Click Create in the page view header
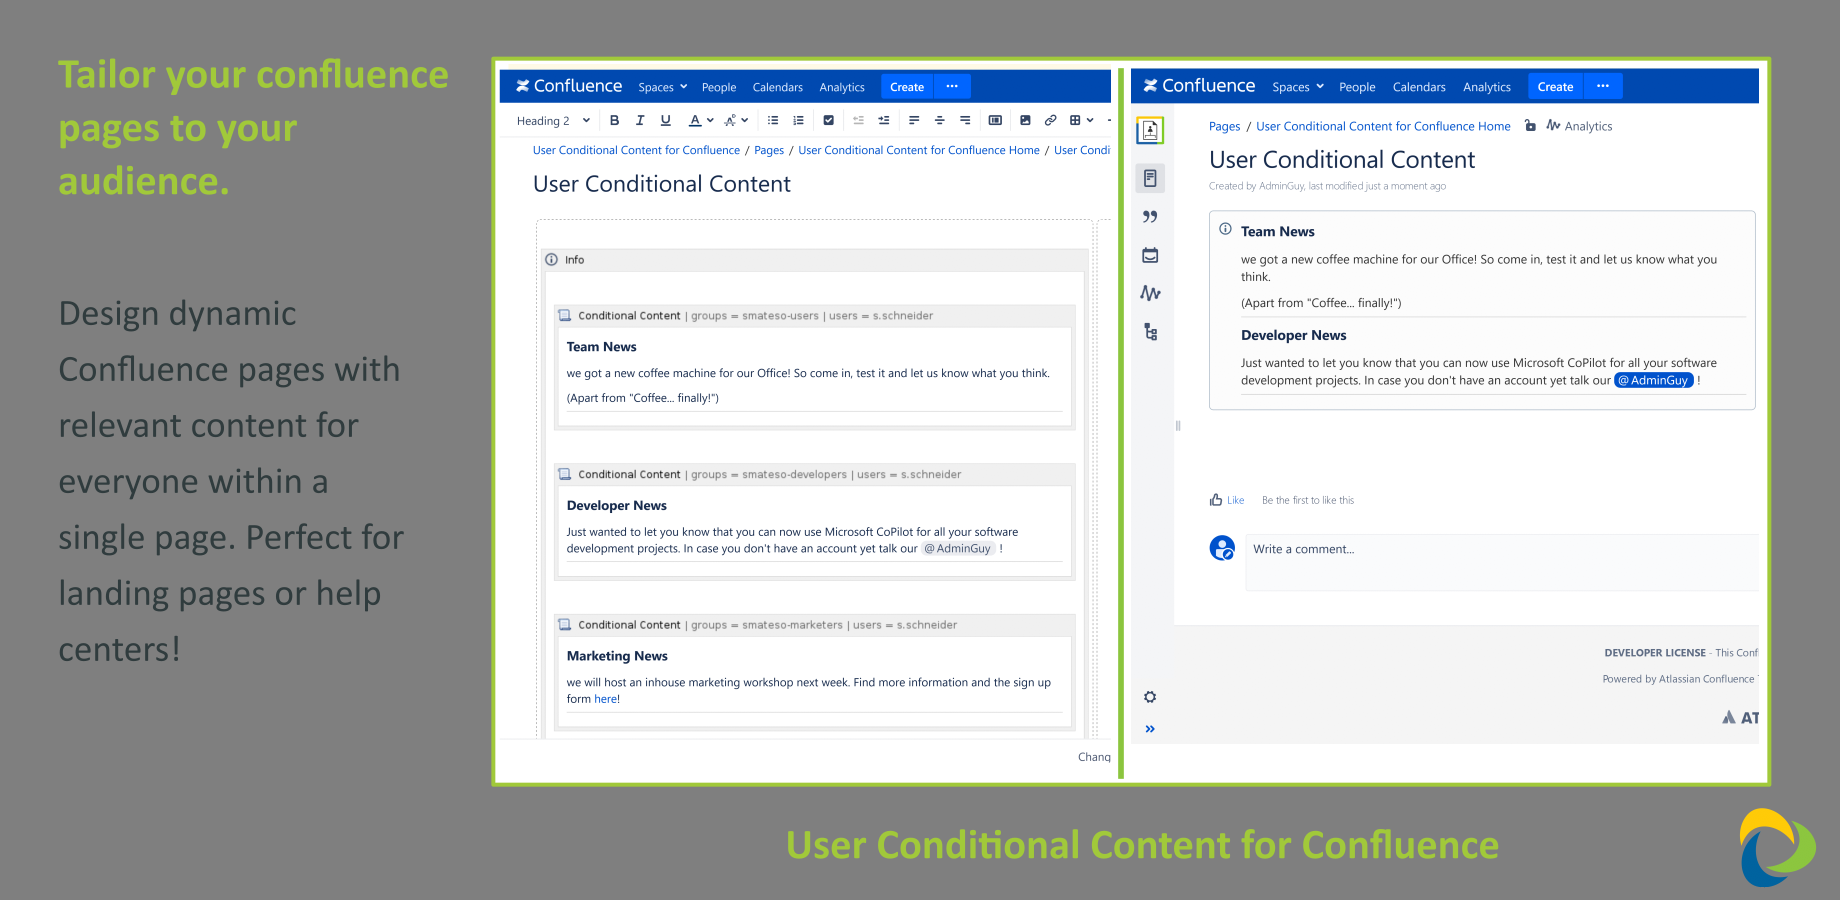Viewport: 1840px width, 900px height. point(1555,87)
